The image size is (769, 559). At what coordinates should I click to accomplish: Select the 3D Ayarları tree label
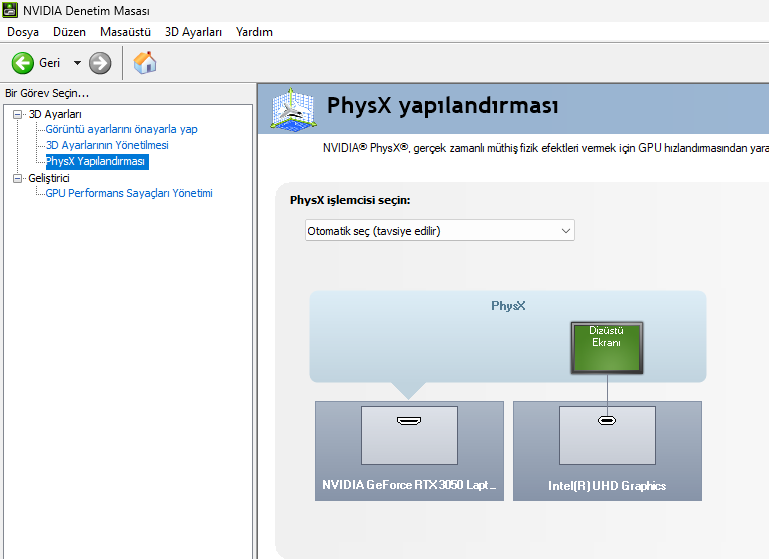click(x=55, y=114)
